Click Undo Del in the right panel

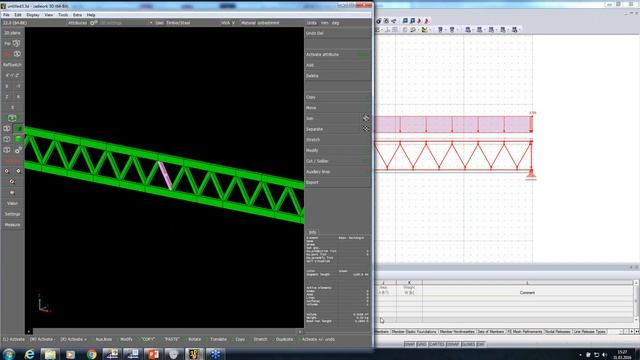pos(338,33)
